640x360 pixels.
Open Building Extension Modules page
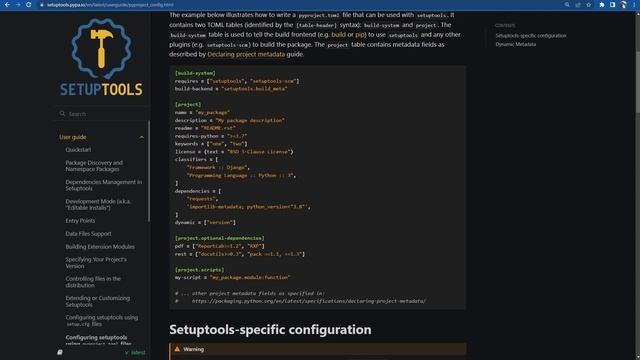coord(100,247)
